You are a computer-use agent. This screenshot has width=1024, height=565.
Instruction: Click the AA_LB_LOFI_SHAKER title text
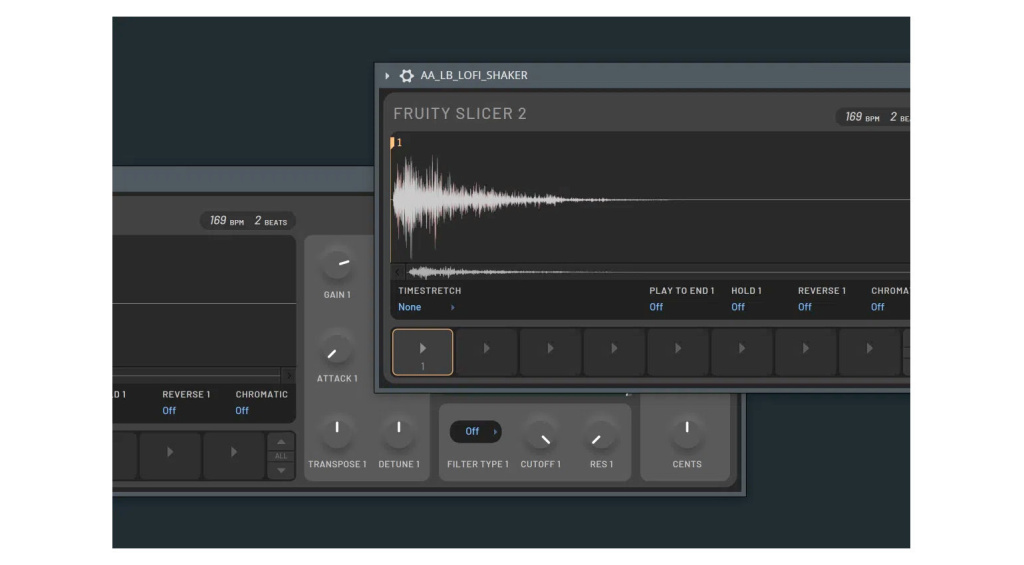(474, 75)
